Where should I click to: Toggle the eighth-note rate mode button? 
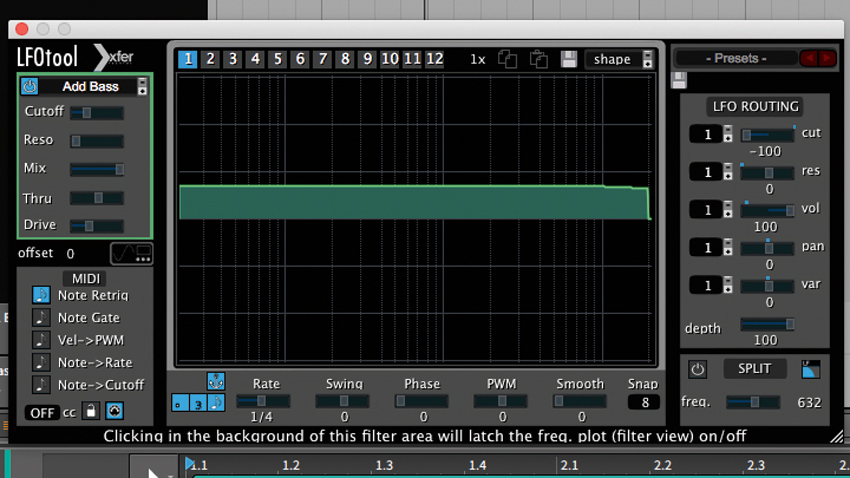216,403
